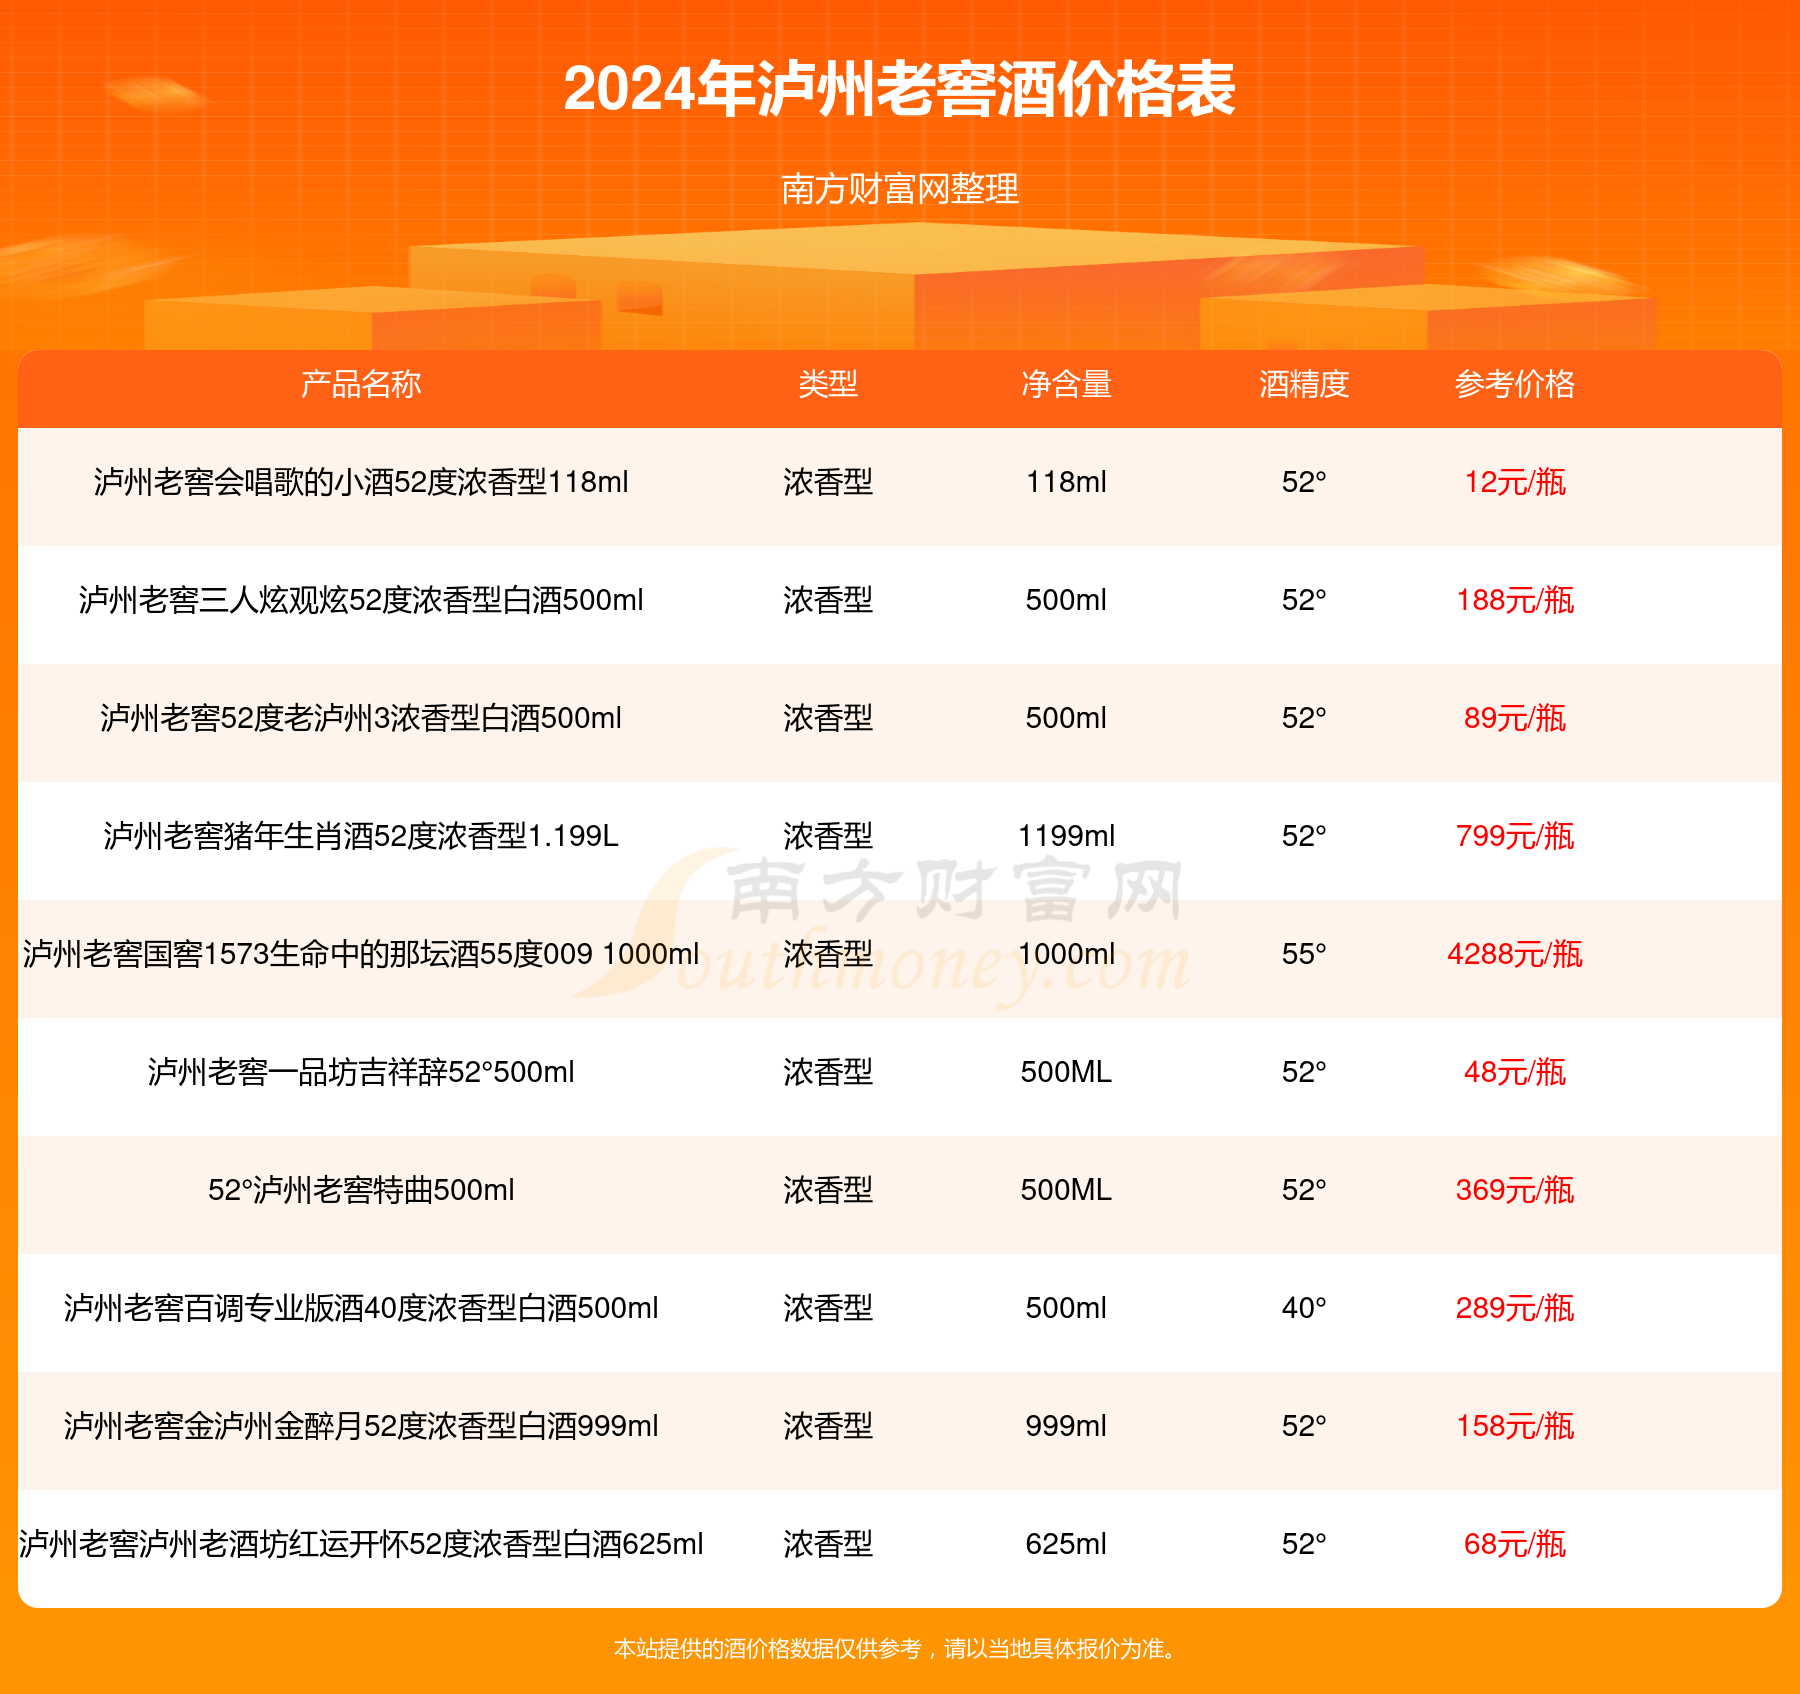The image size is (1800, 1694).
Task: Click the 625ml net content cell
Action: 1066,1544
